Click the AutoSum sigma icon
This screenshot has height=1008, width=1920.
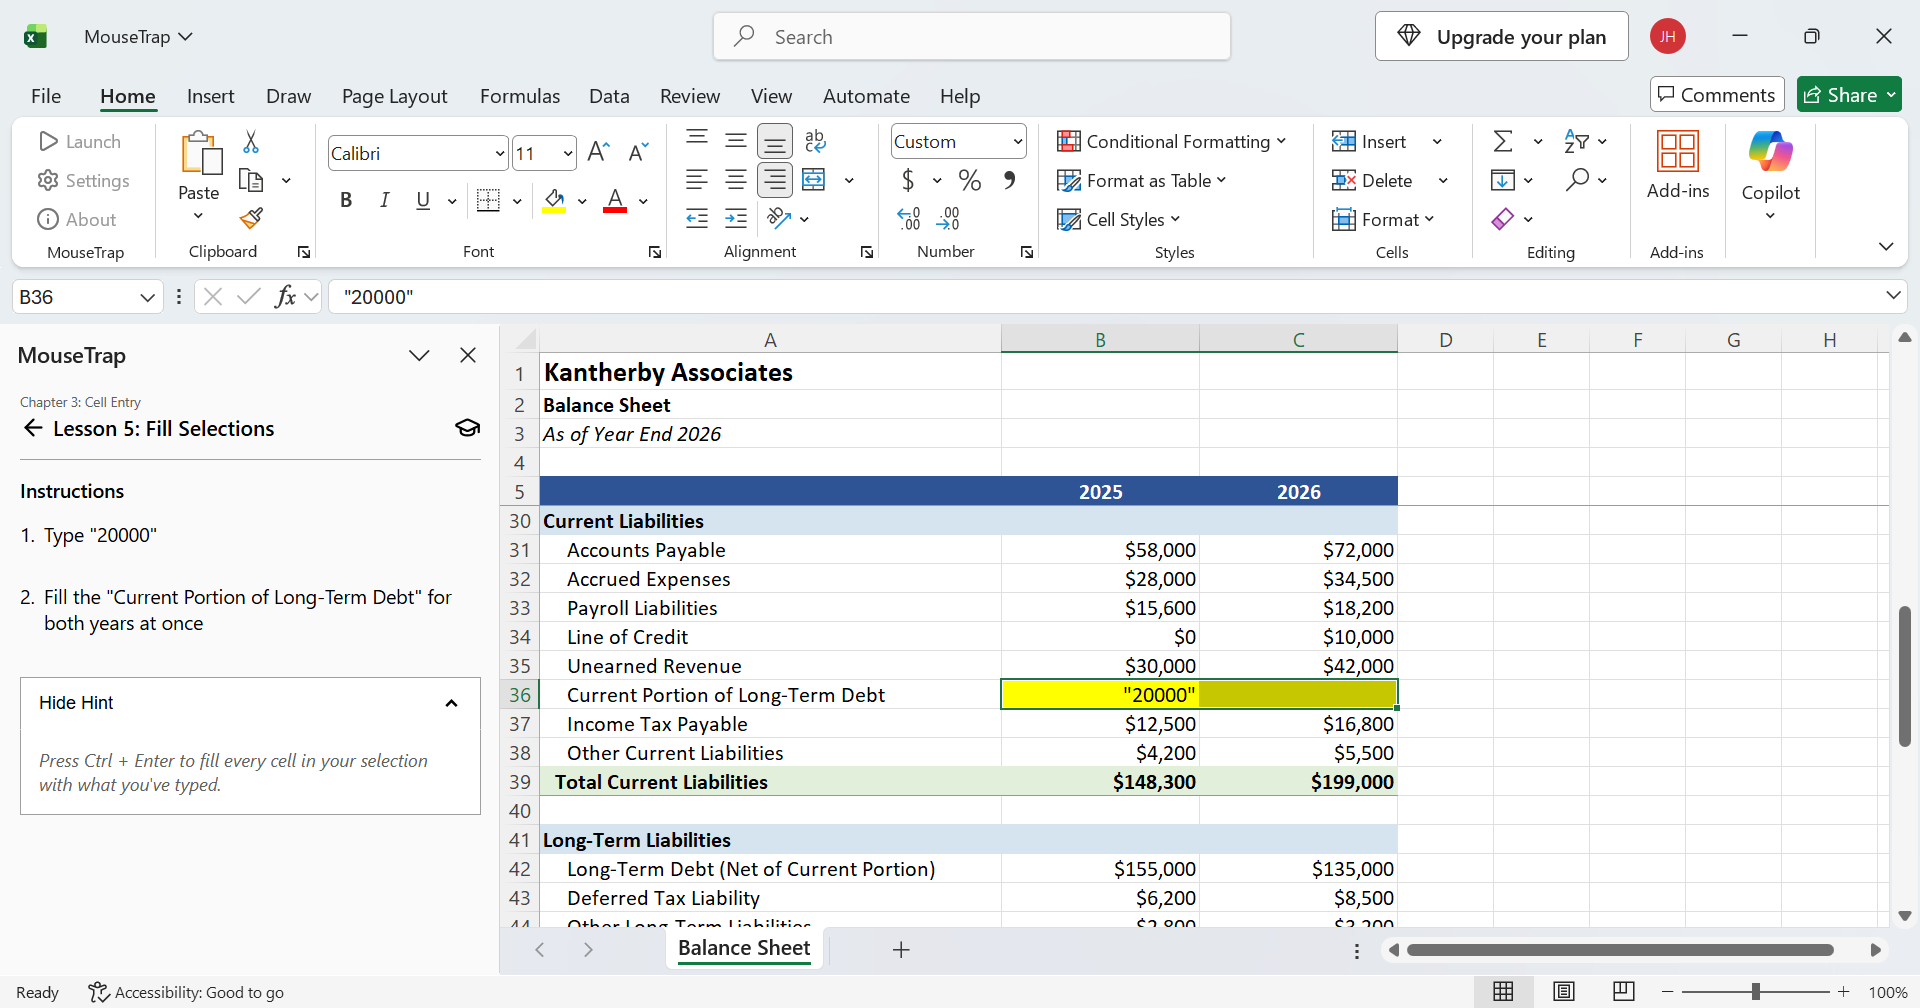1503,141
